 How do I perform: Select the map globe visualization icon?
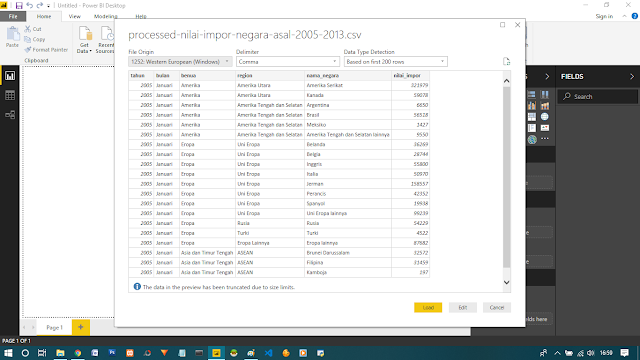(544, 117)
